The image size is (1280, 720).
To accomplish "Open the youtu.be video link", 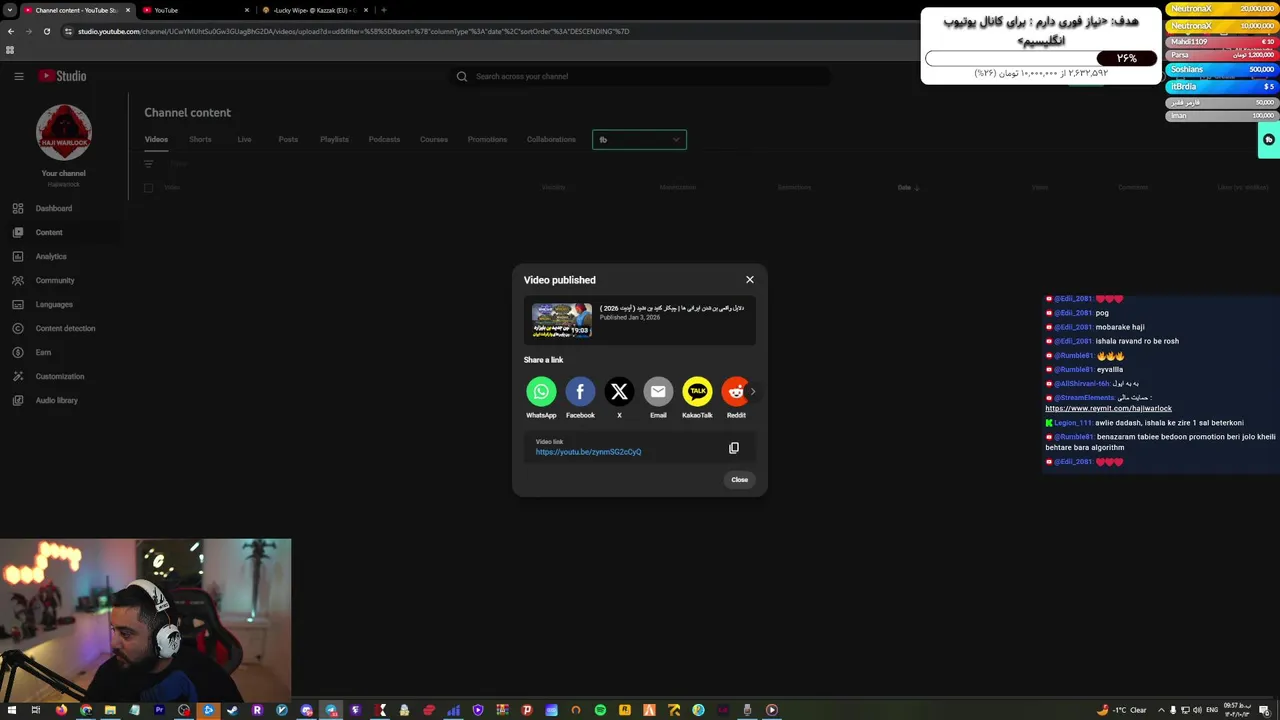I will (x=588, y=452).
